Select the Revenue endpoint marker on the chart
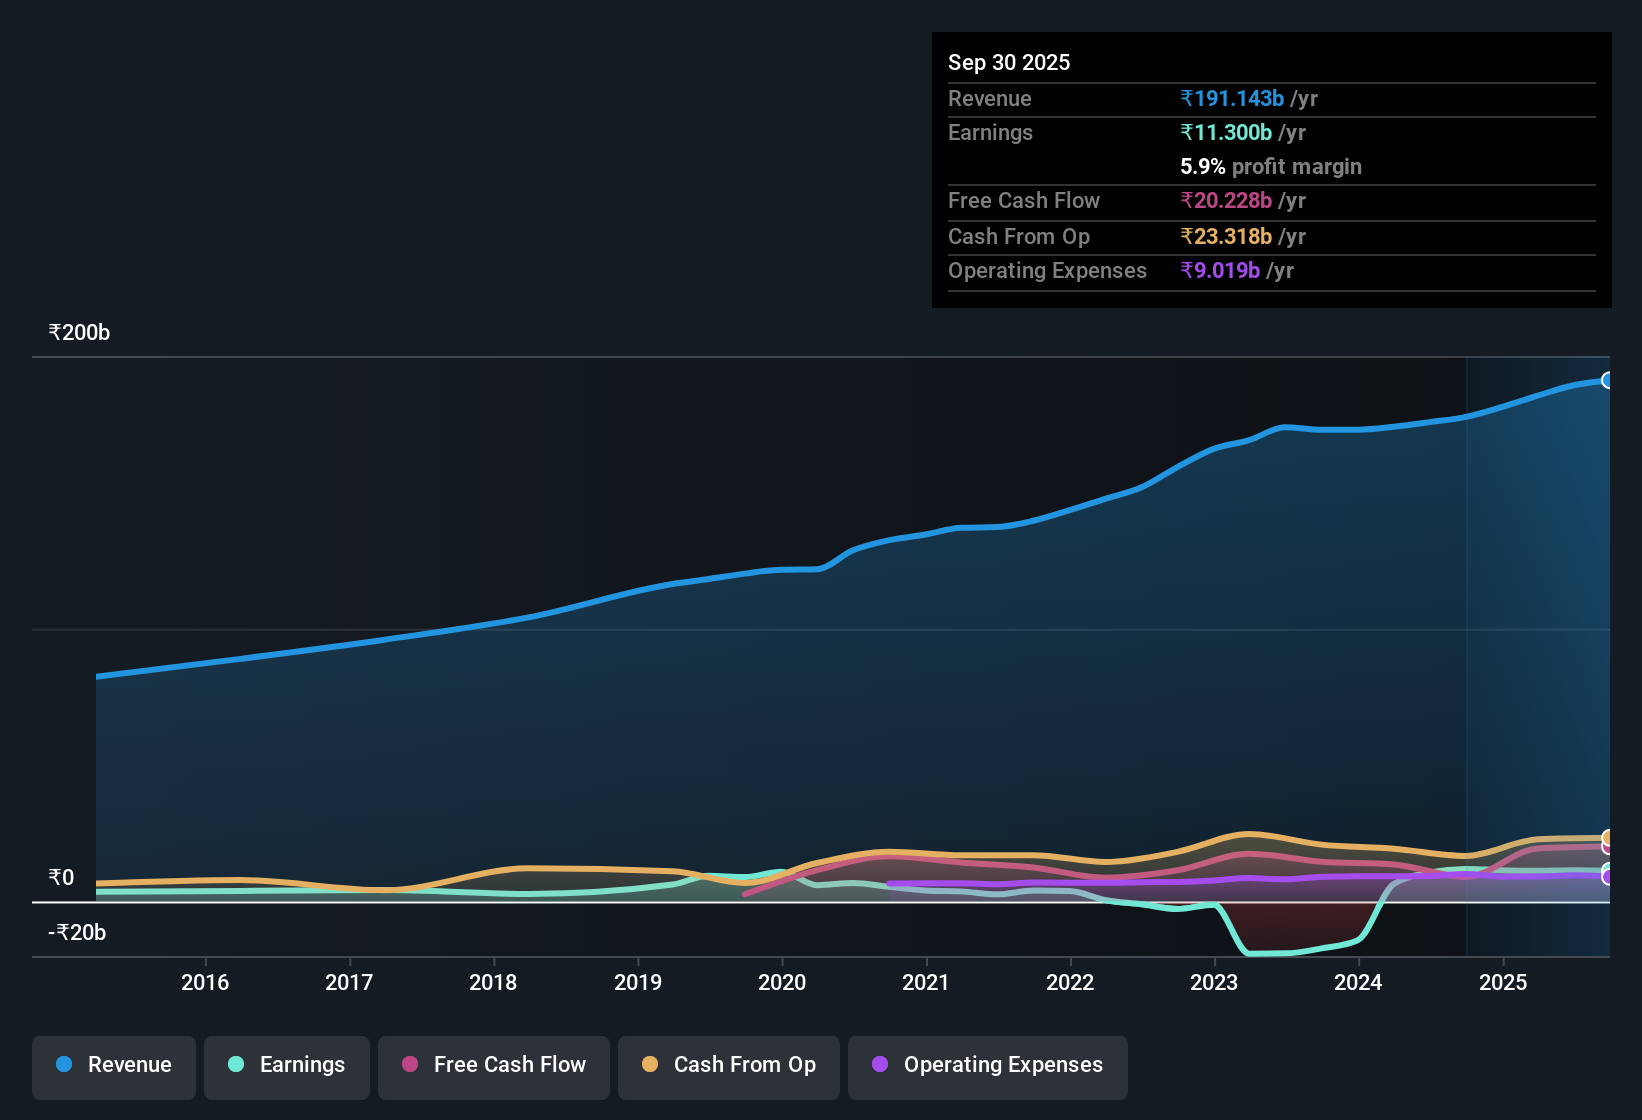Image resolution: width=1642 pixels, height=1120 pixels. tap(1608, 380)
